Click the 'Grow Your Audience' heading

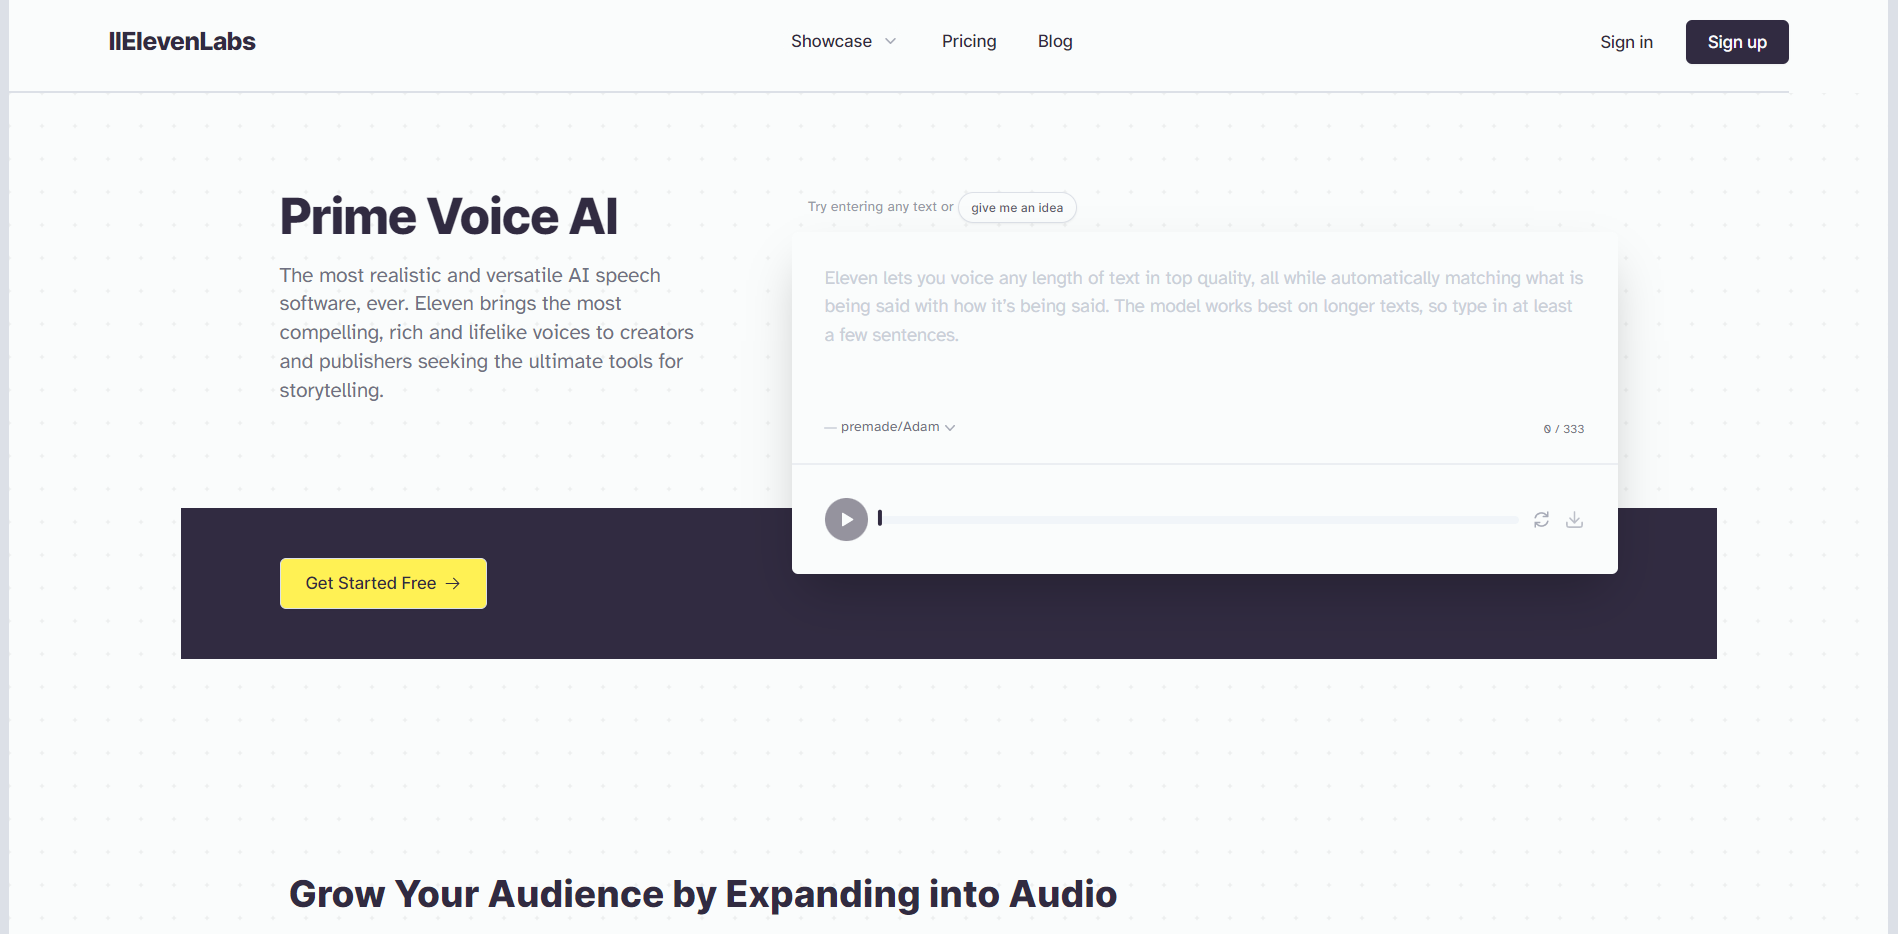[x=702, y=894]
